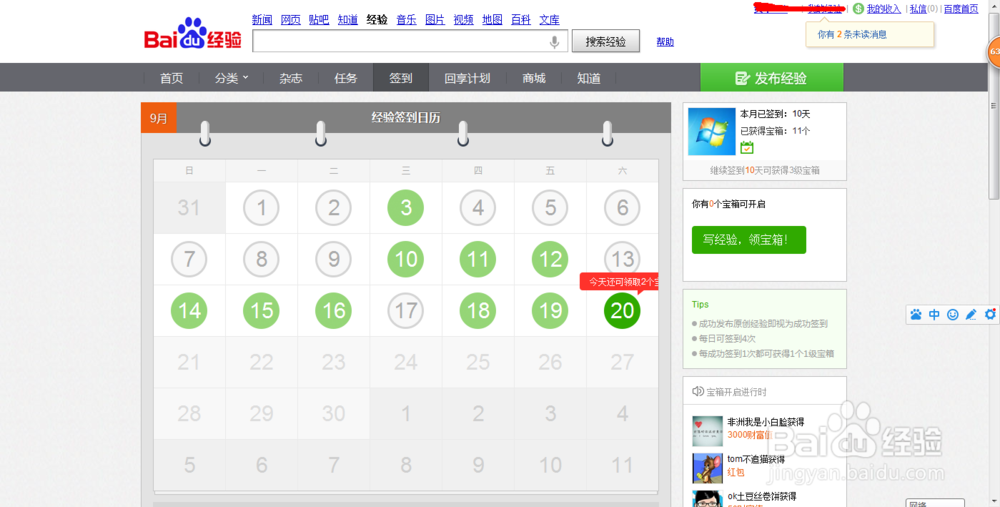Open the 回享计划 navigation tab
Image resolution: width=1000 pixels, height=507 pixels.
pos(467,78)
